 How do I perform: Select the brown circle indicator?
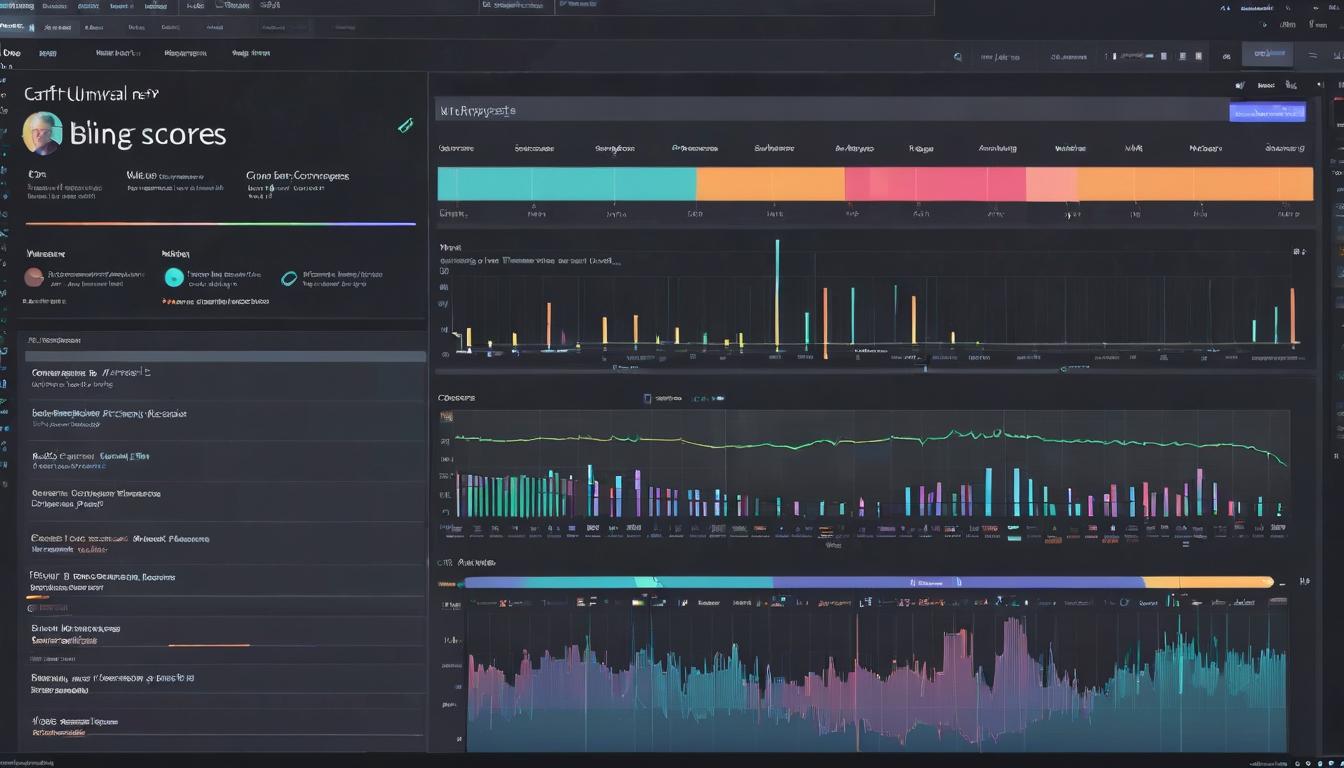[34, 277]
